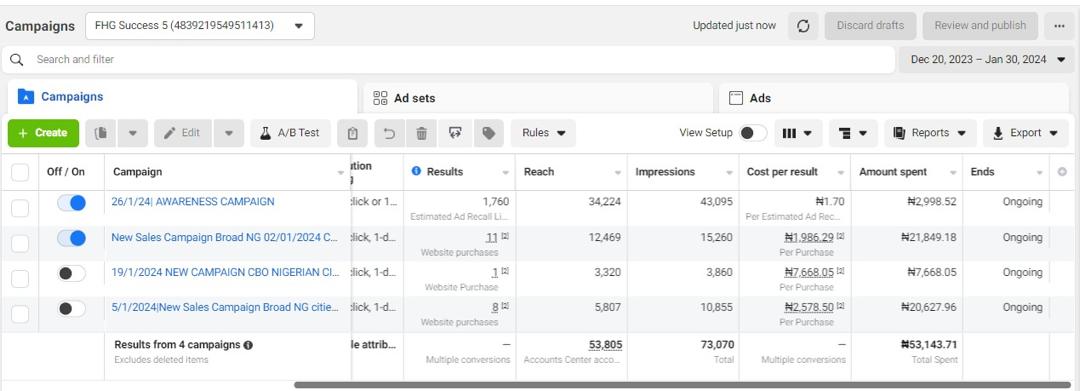Click the clipboard icon after A/B Test

click(353, 134)
